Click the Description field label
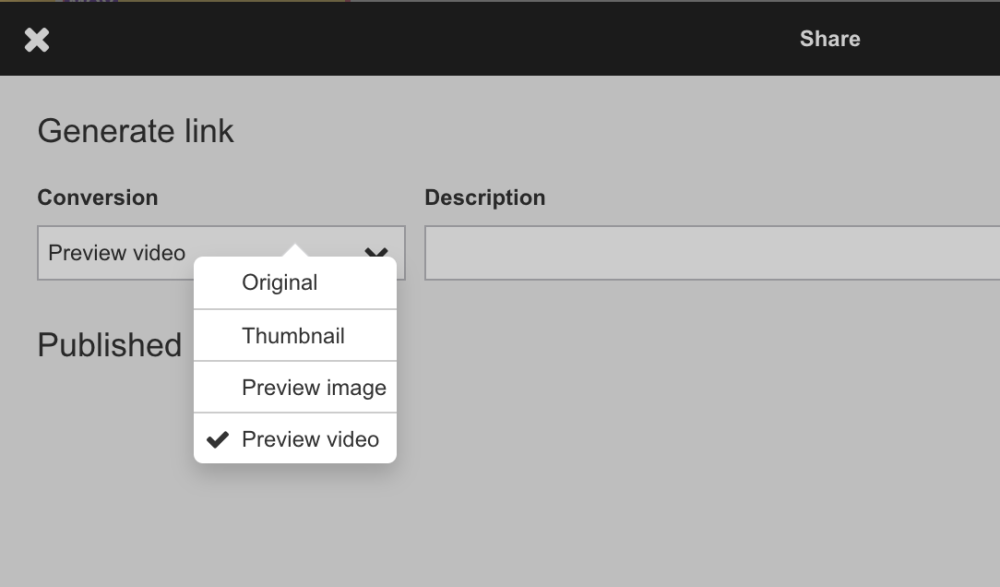 pos(485,198)
